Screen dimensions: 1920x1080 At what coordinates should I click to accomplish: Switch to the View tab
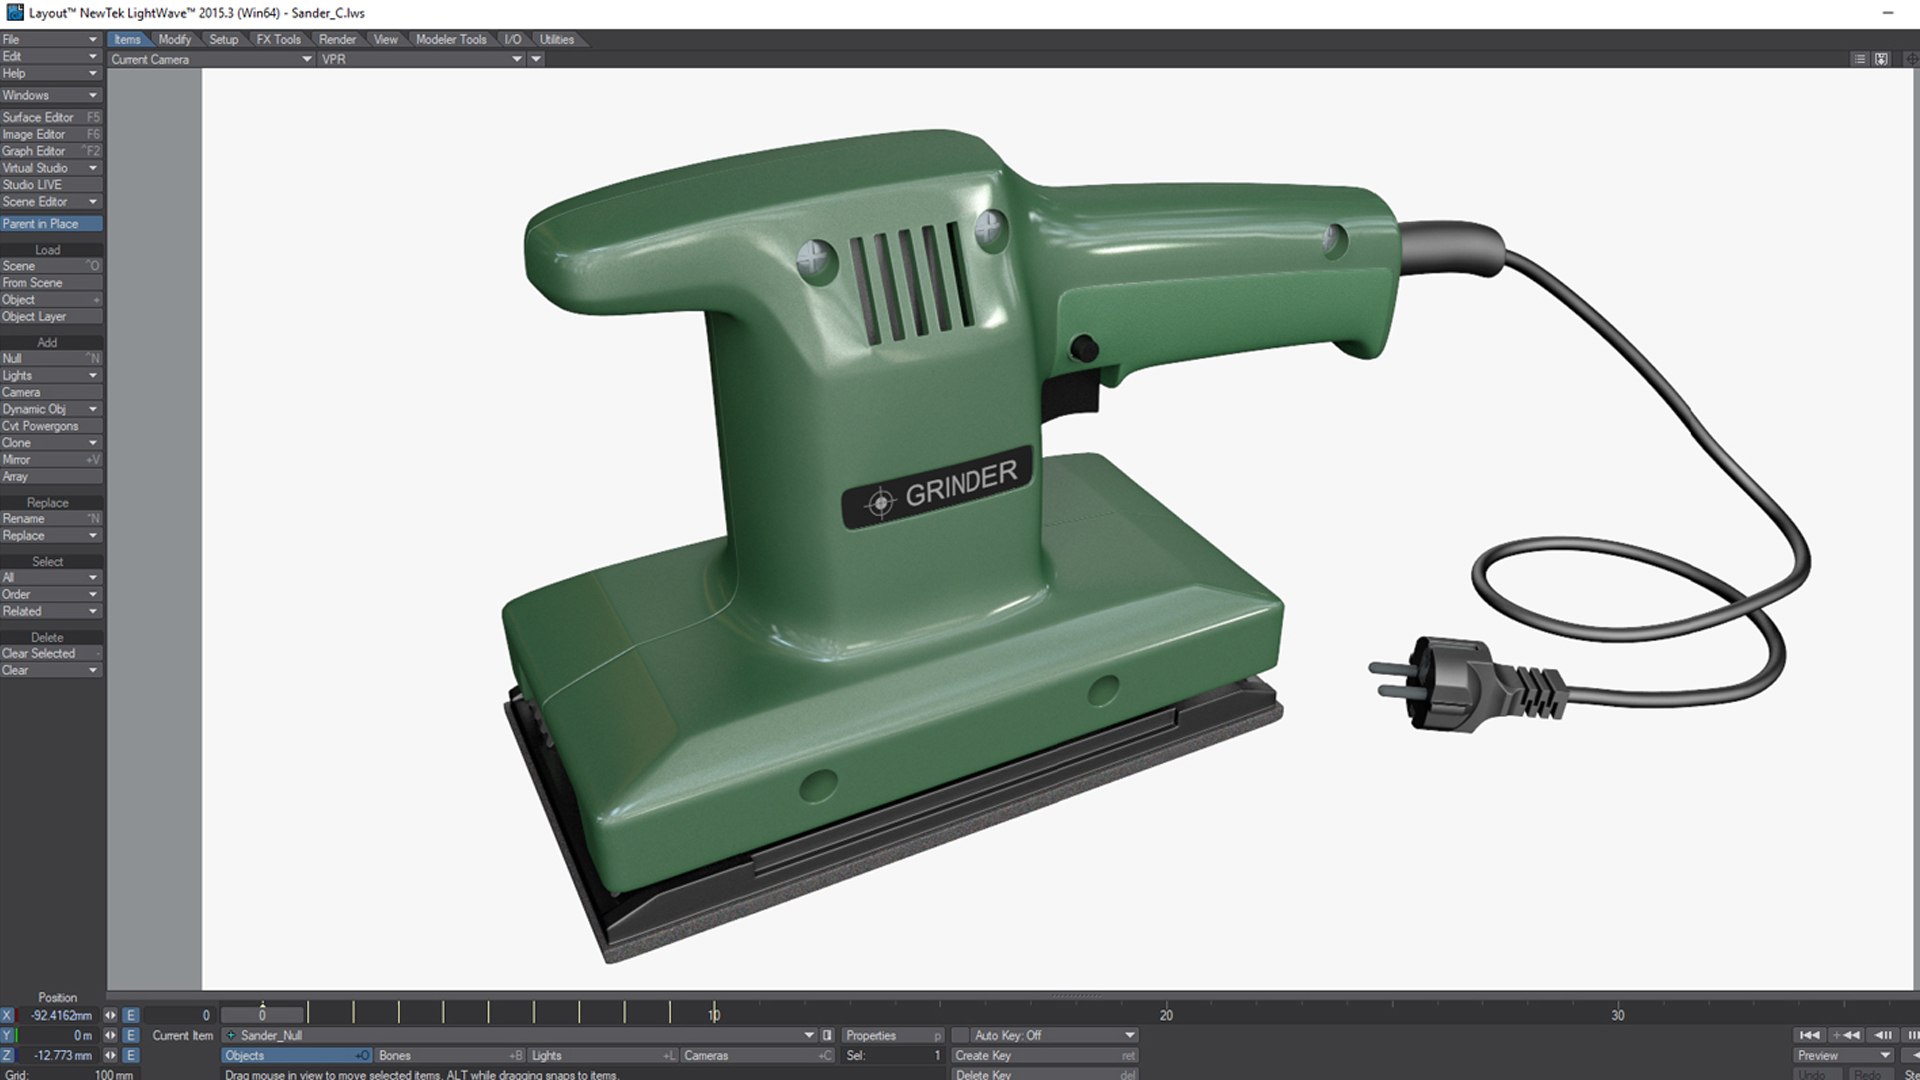[386, 39]
